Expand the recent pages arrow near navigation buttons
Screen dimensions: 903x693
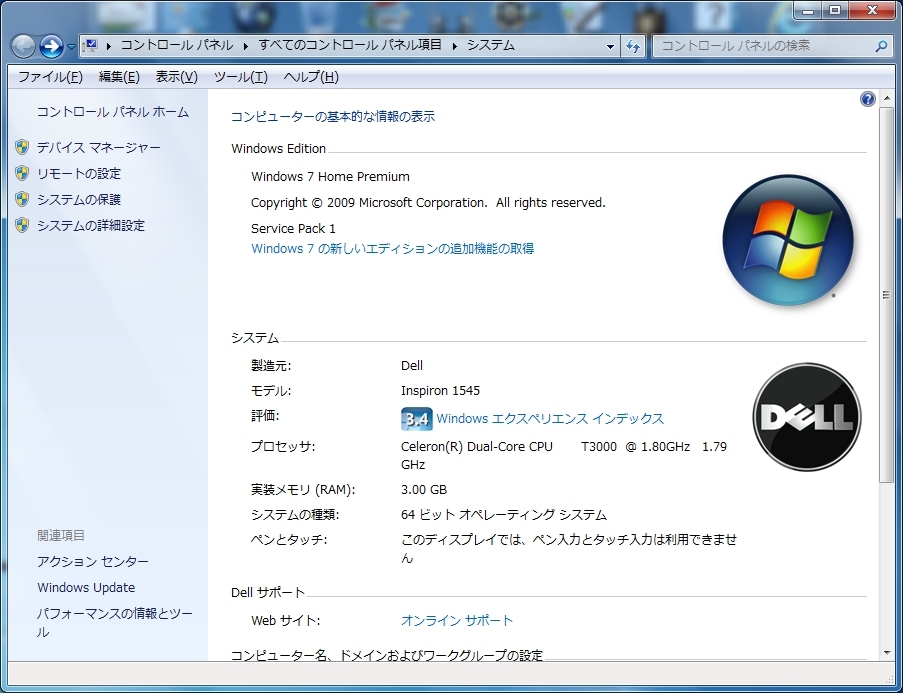click(72, 47)
